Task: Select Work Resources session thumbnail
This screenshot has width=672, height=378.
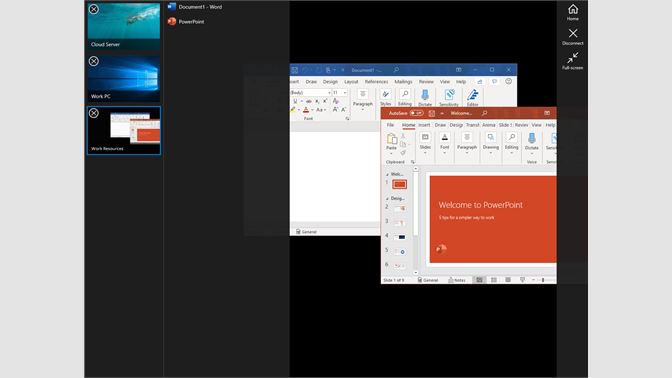Action: coord(123,130)
